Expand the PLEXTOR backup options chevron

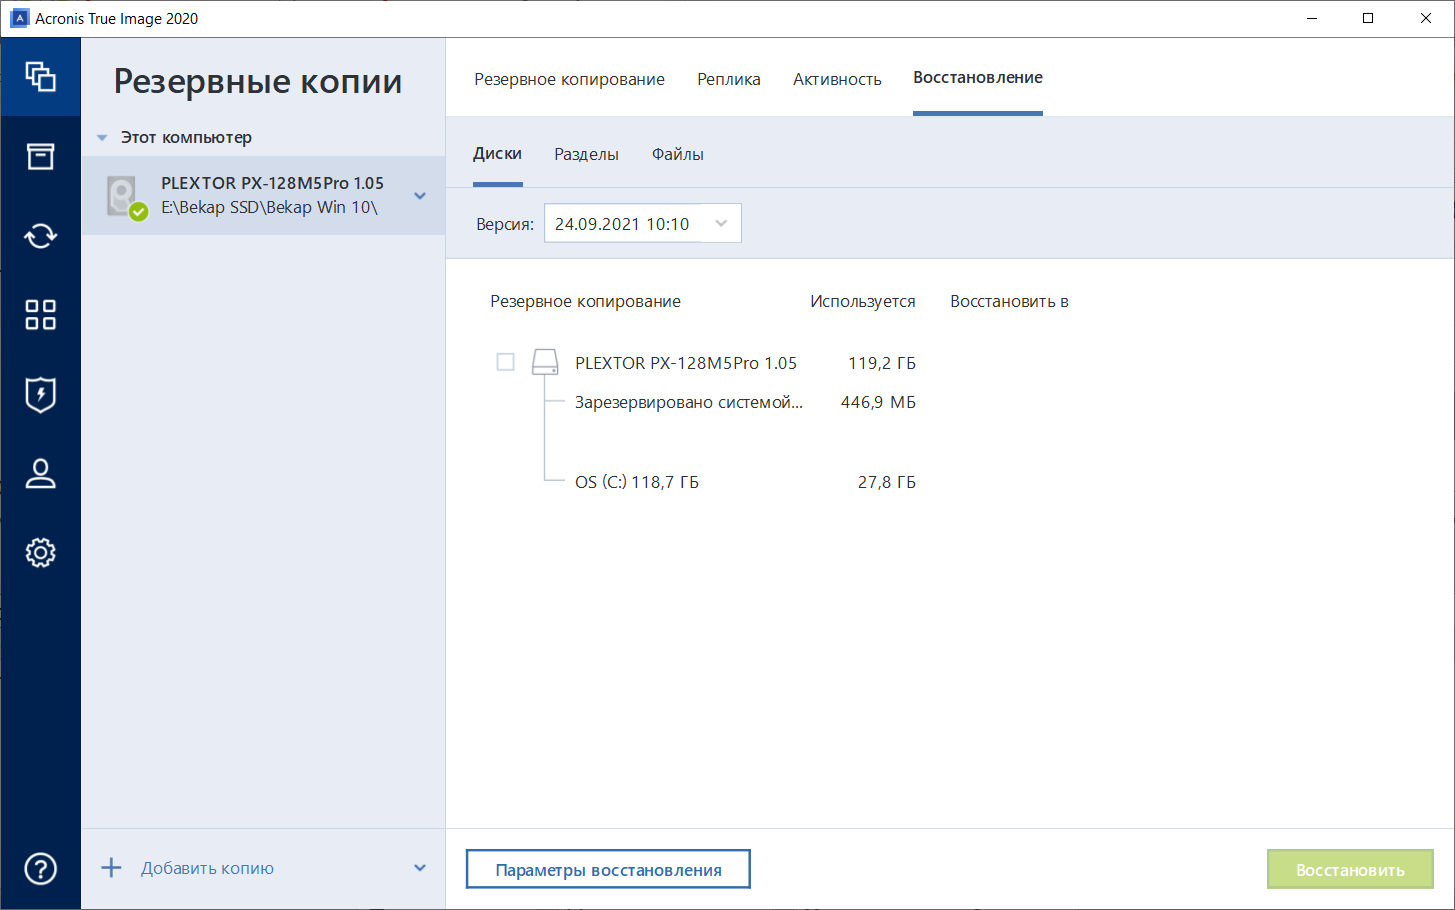click(420, 196)
